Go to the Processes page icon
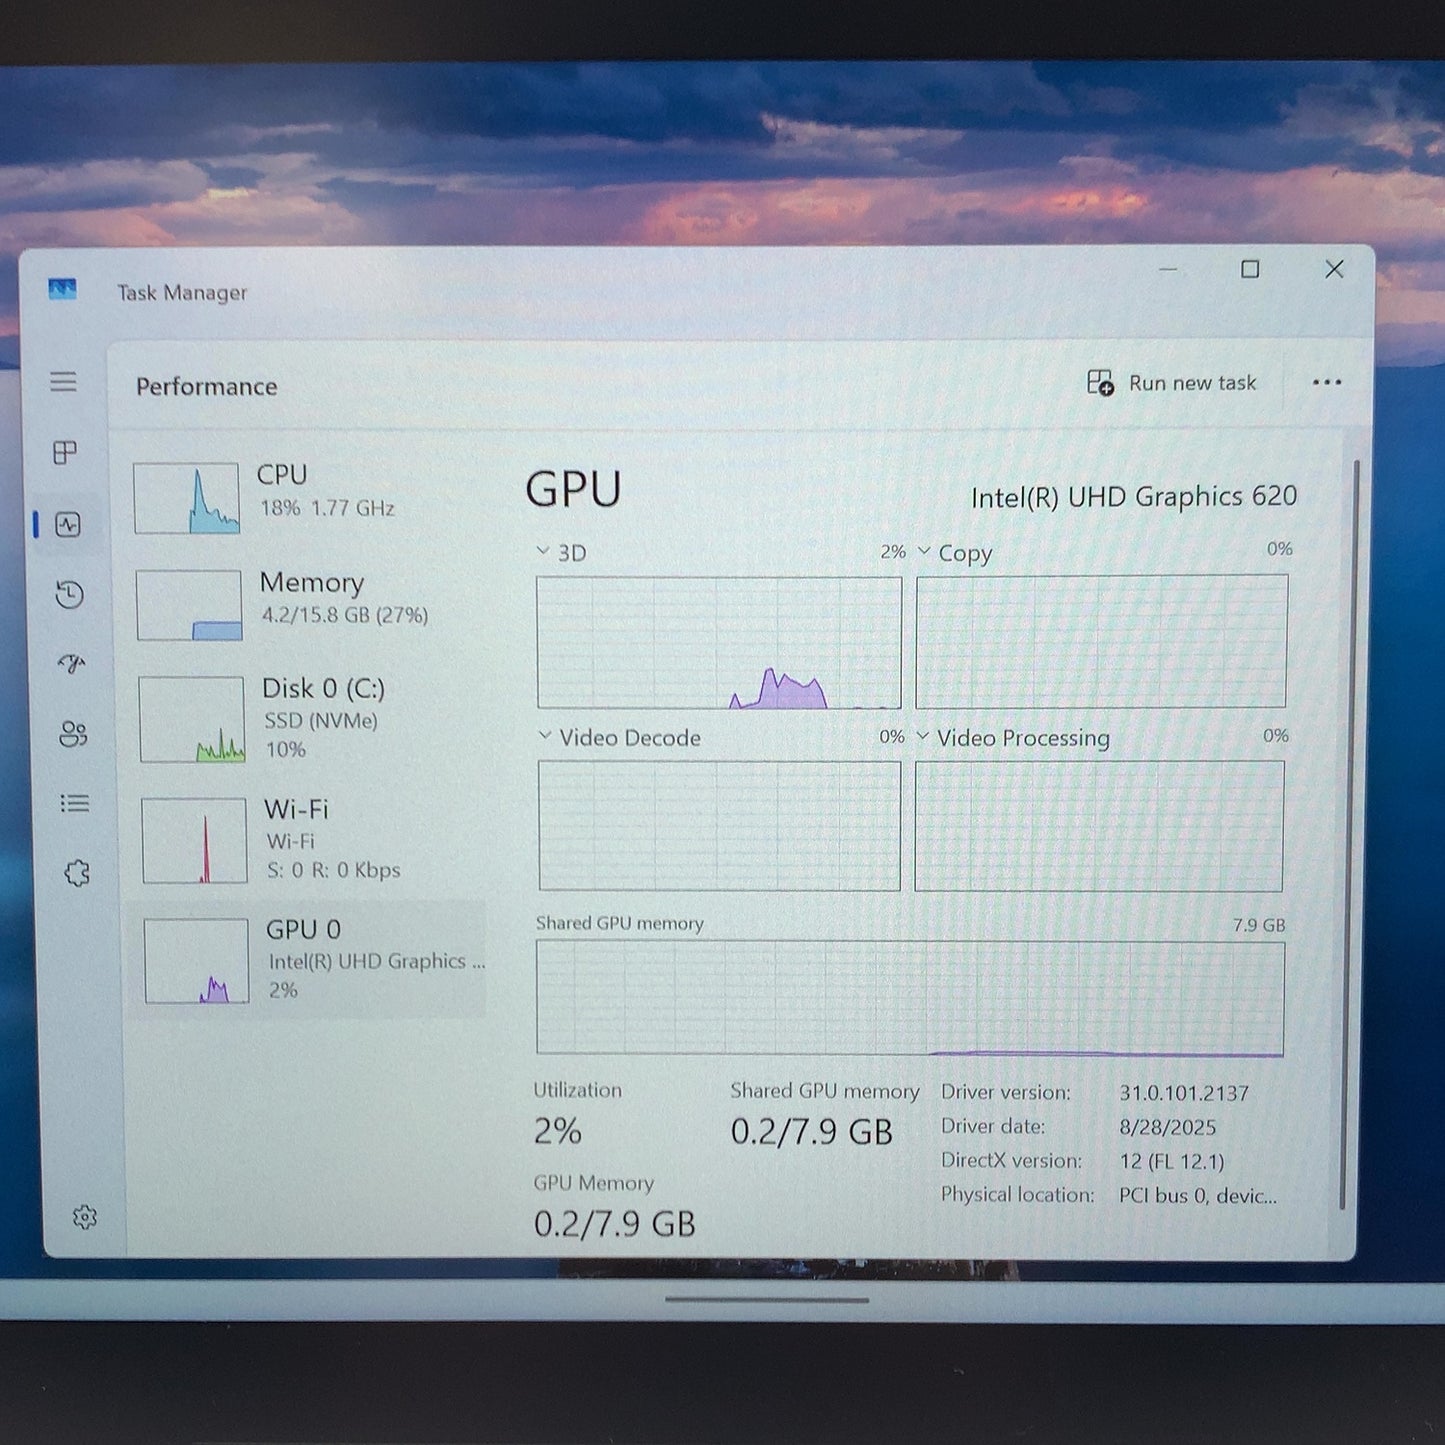 [x=65, y=453]
